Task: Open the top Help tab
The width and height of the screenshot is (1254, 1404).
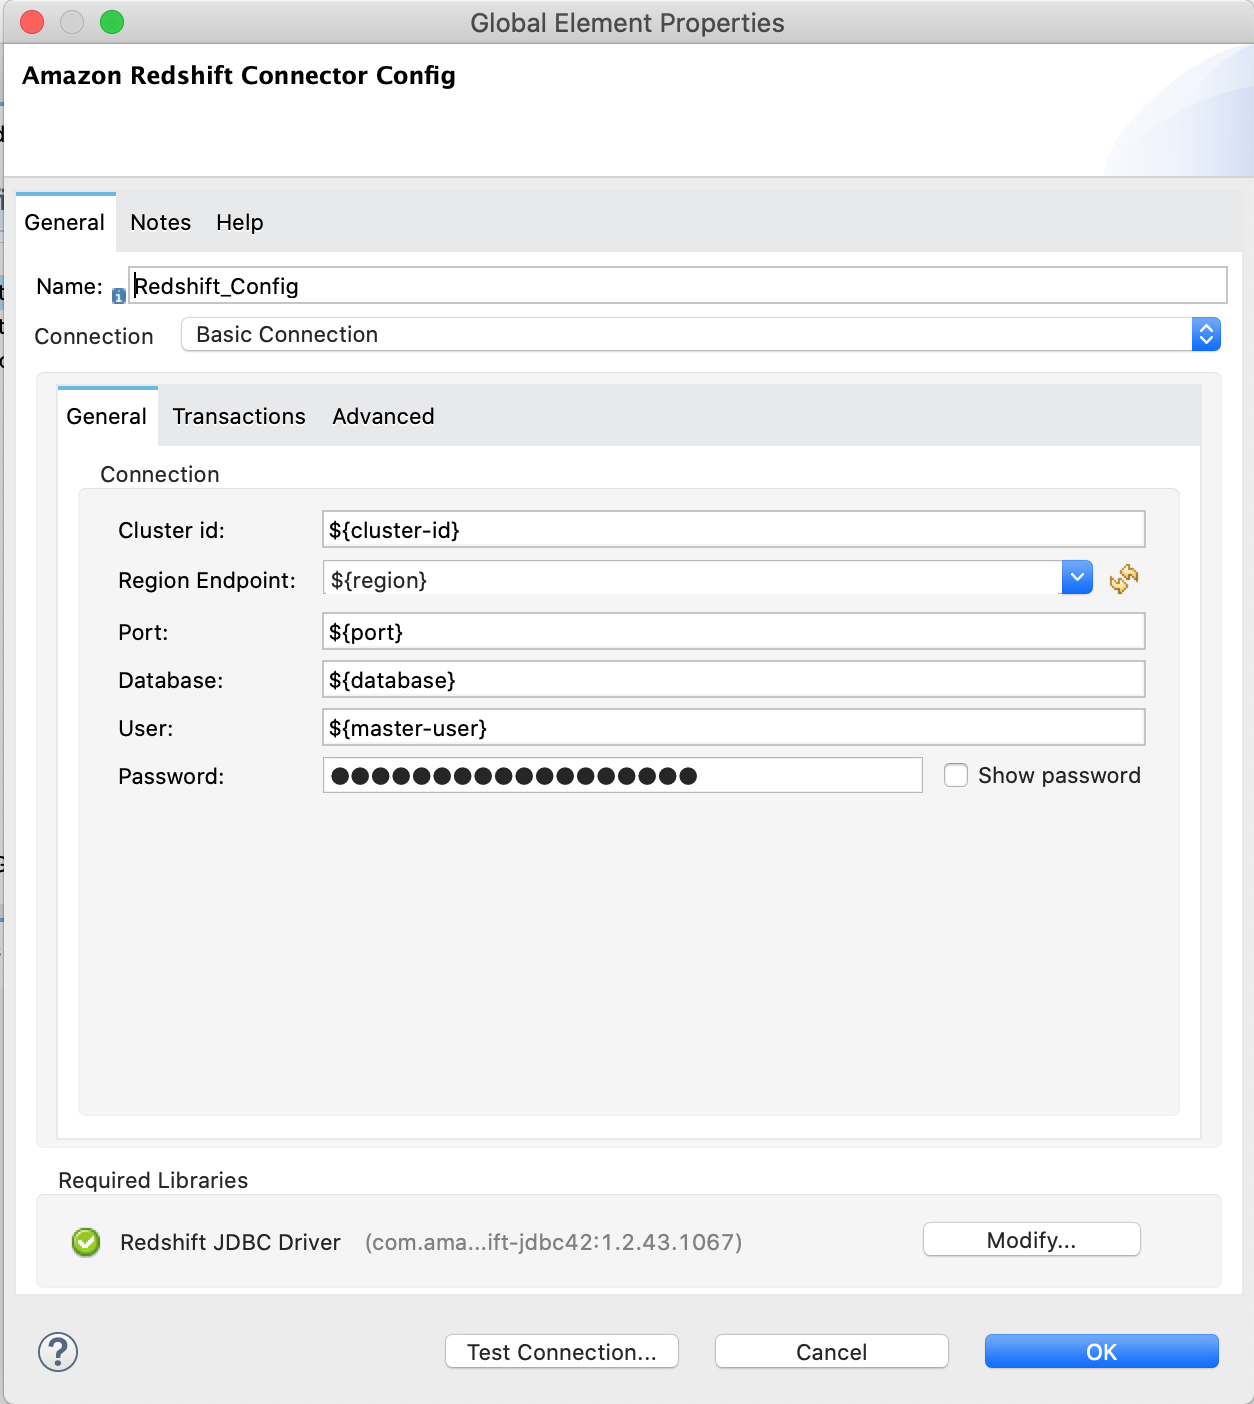Action: [240, 222]
